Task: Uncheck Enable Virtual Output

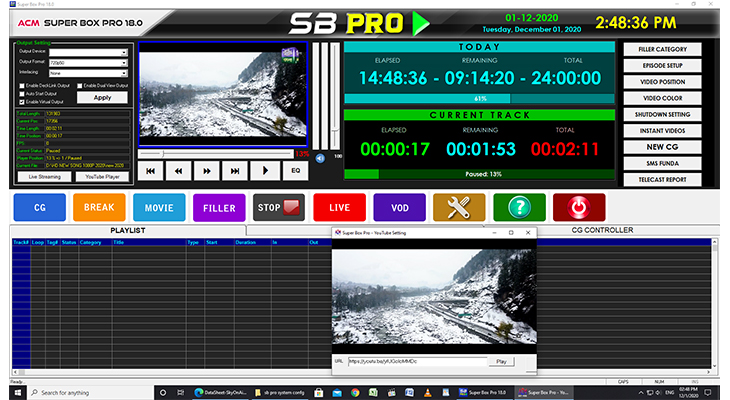Action: [22, 102]
